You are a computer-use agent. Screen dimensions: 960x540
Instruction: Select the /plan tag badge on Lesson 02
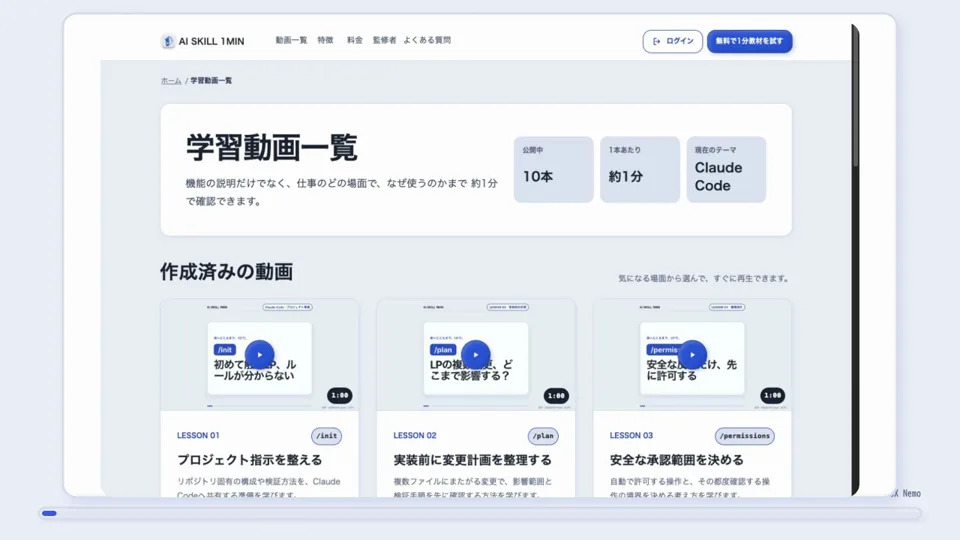[x=543, y=436]
